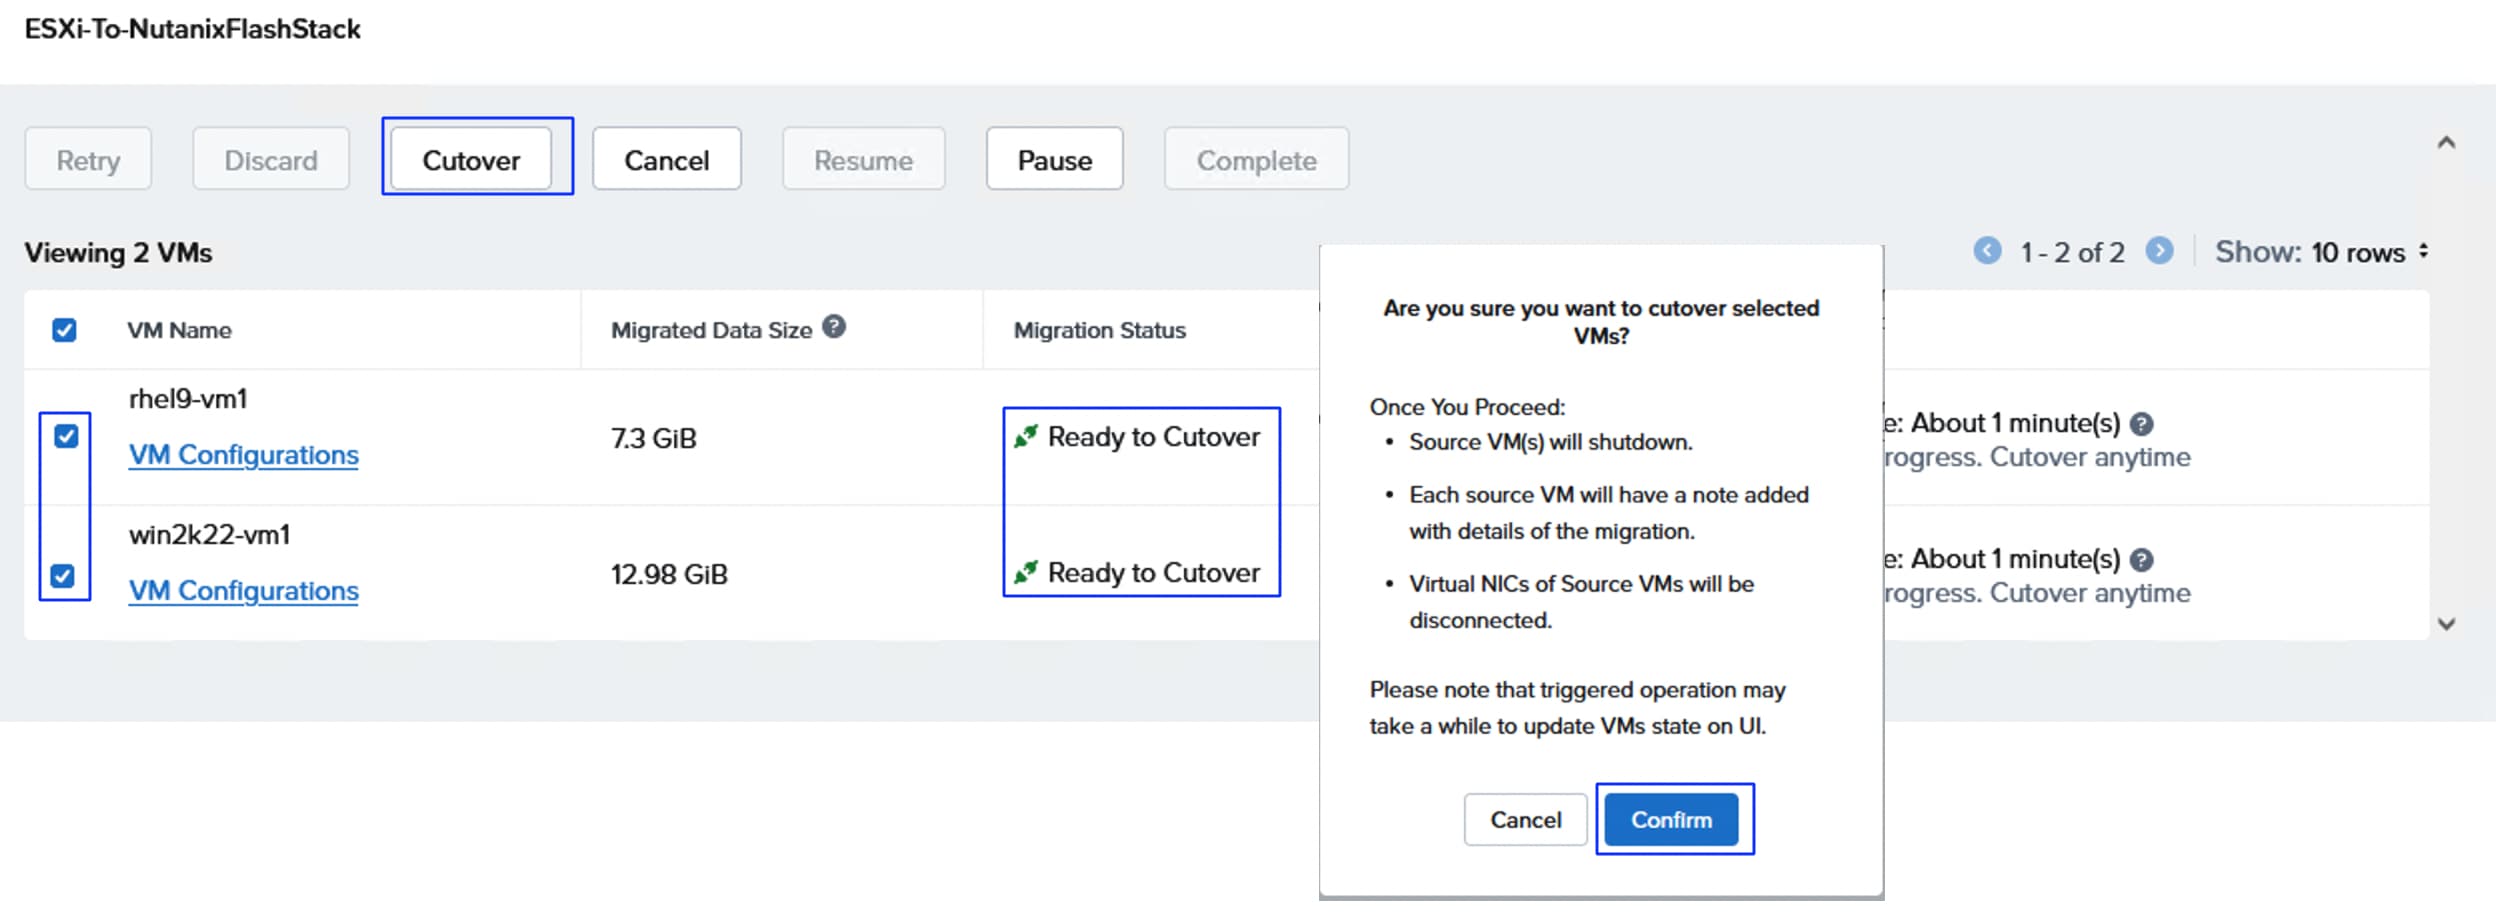Screen dimensions: 2496x920
Task: Click the rhel9-vm1 Ready to Cutover status icon
Action: (1025, 437)
